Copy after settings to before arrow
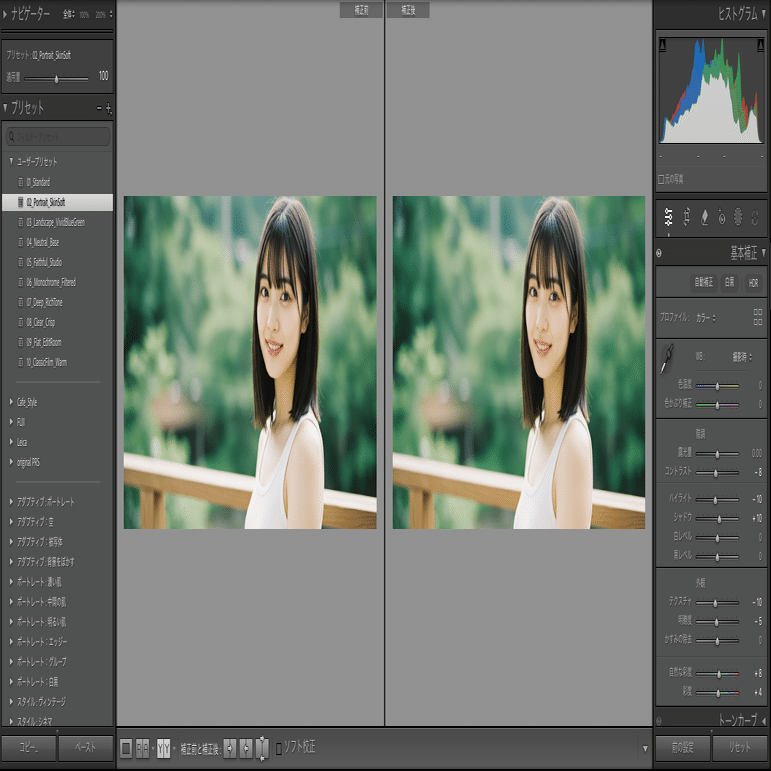The image size is (771, 771). coord(246,749)
